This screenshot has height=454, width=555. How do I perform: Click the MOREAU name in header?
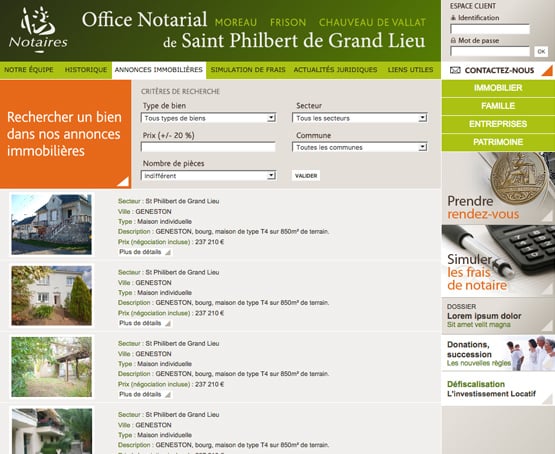tap(236, 23)
